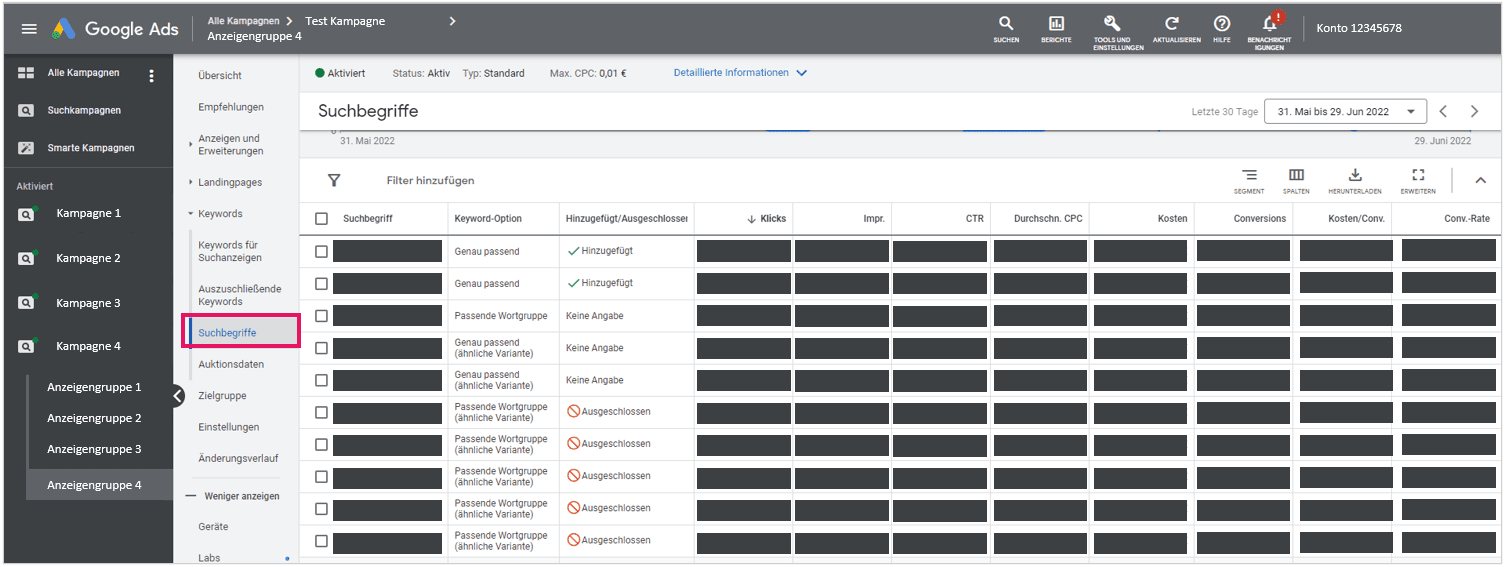
Task: Check the second Ausgeschlossen row checkbox
Action: 321,444
